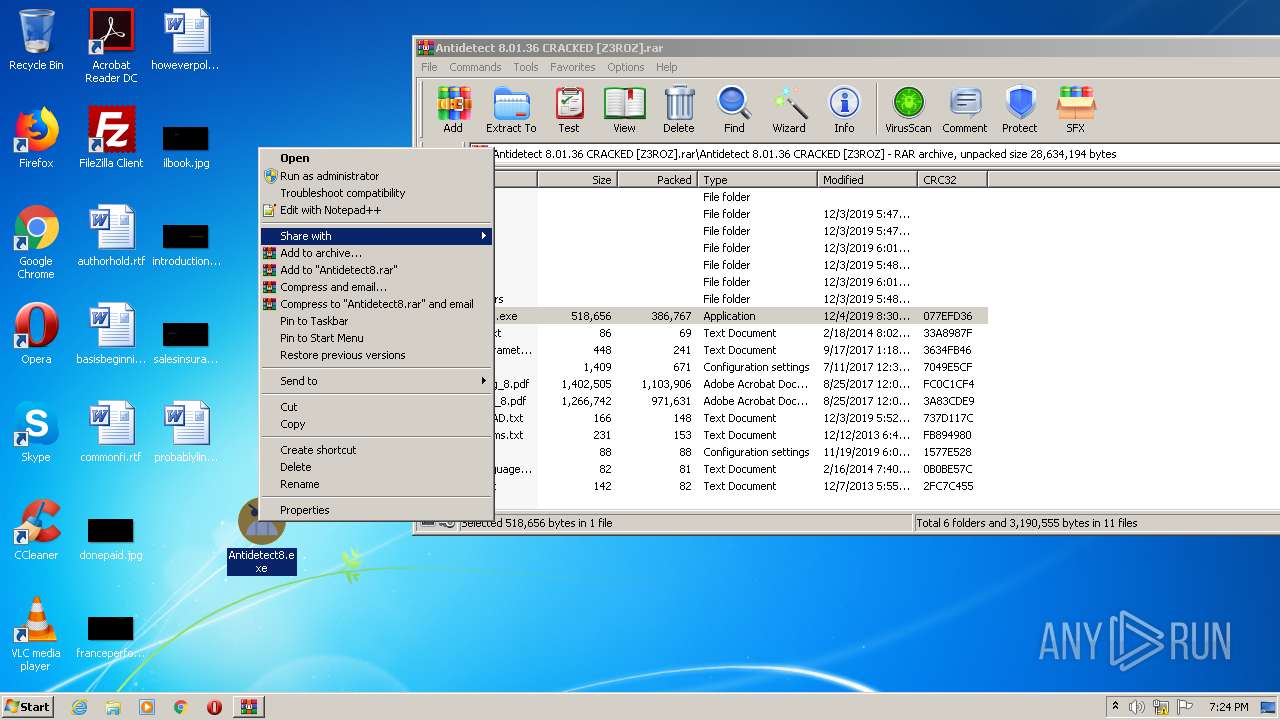Open Windows Explorer from the taskbar
1280x720 pixels.
[113, 707]
